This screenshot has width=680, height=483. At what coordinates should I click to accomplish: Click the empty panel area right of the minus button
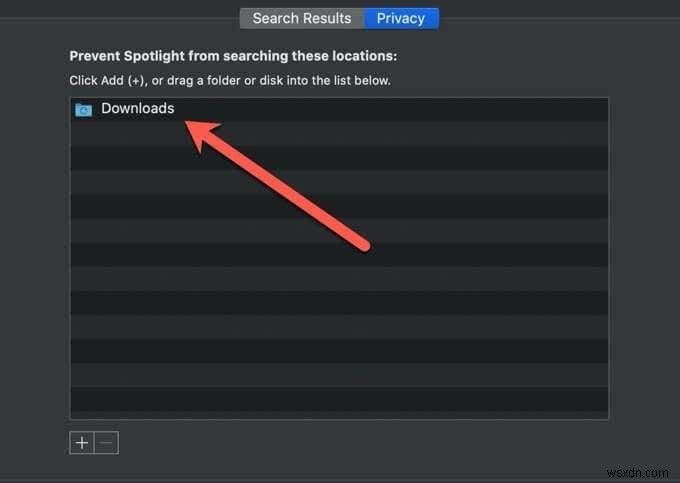[350, 443]
